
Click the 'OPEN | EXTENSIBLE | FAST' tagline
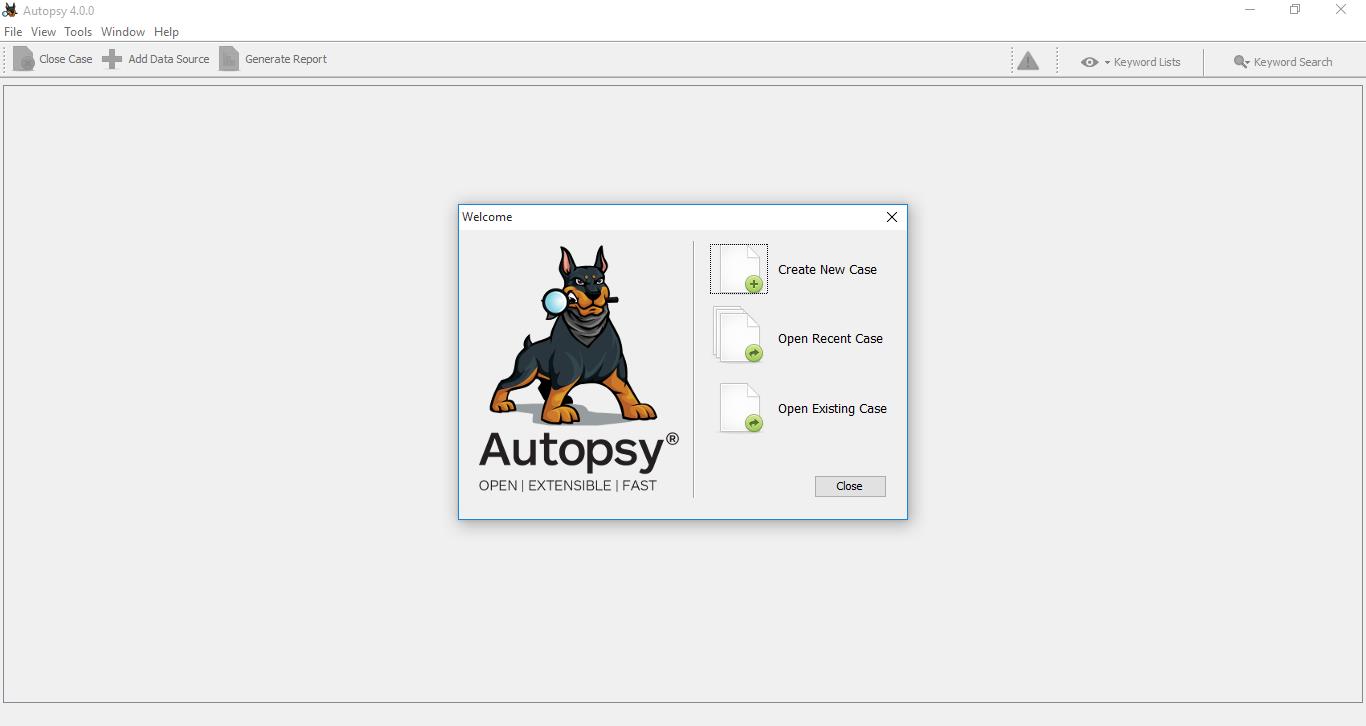(568, 486)
